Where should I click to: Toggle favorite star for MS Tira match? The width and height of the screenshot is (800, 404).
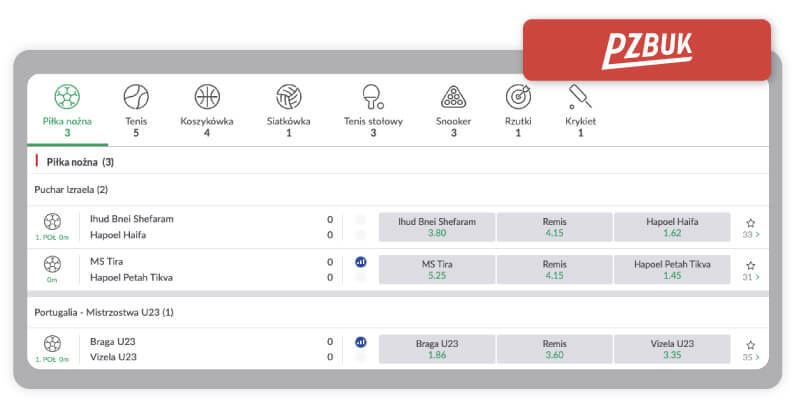pos(750,264)
